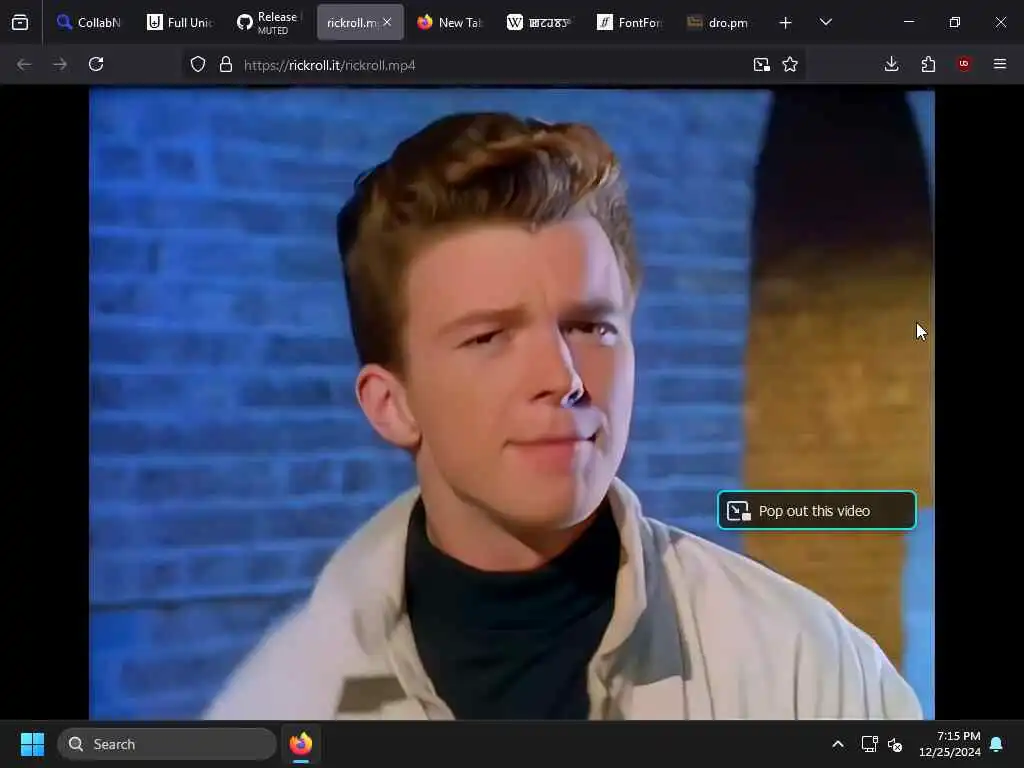The image size is (1024, 768).
Task: Switch to the dro.pm tab
Action: tap(719, 22)
